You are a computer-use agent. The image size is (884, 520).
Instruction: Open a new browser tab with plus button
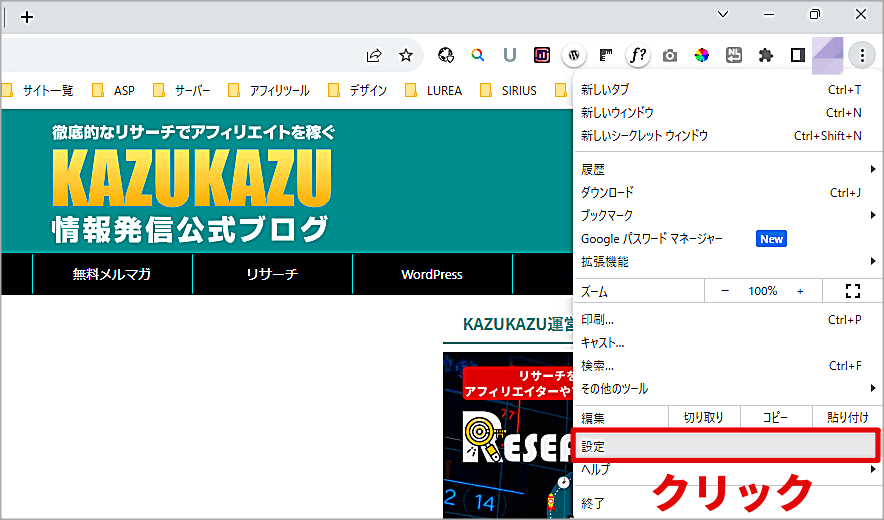pyautogui.click(x=26, y=17)
